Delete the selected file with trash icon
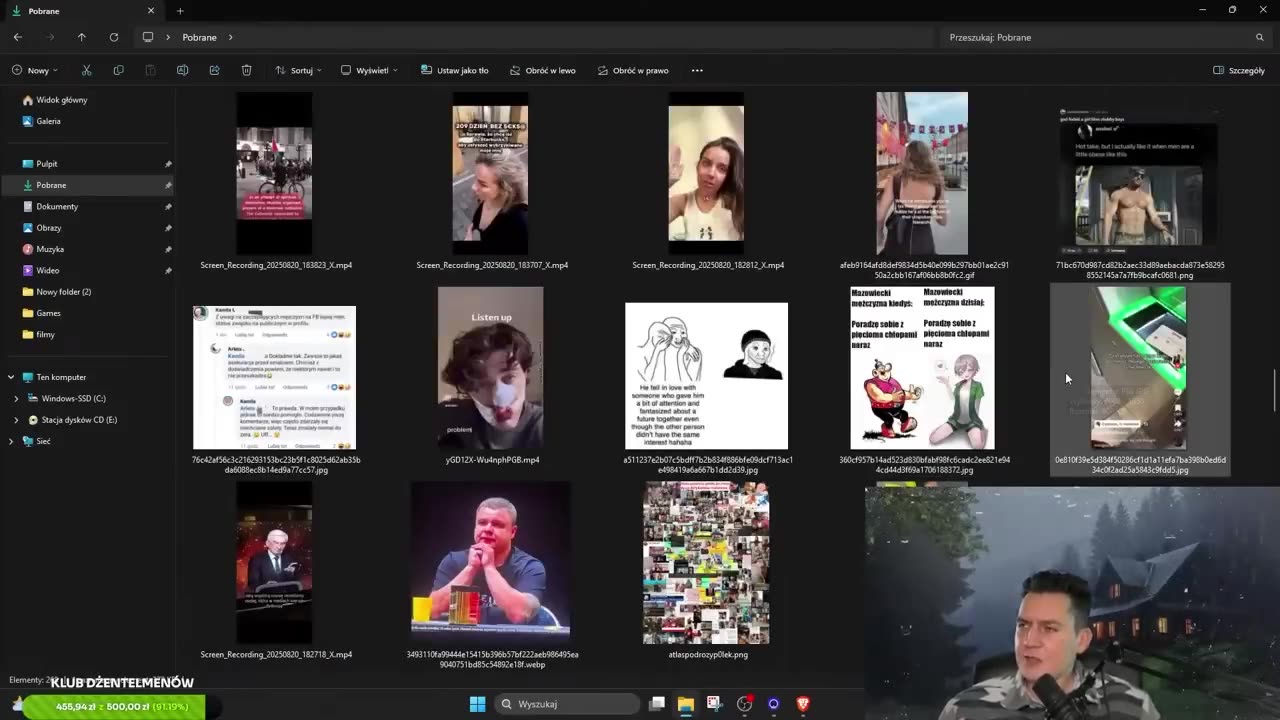Image resolution: width=1280 pixels, height=720 pixels. [x=246, y=70]
